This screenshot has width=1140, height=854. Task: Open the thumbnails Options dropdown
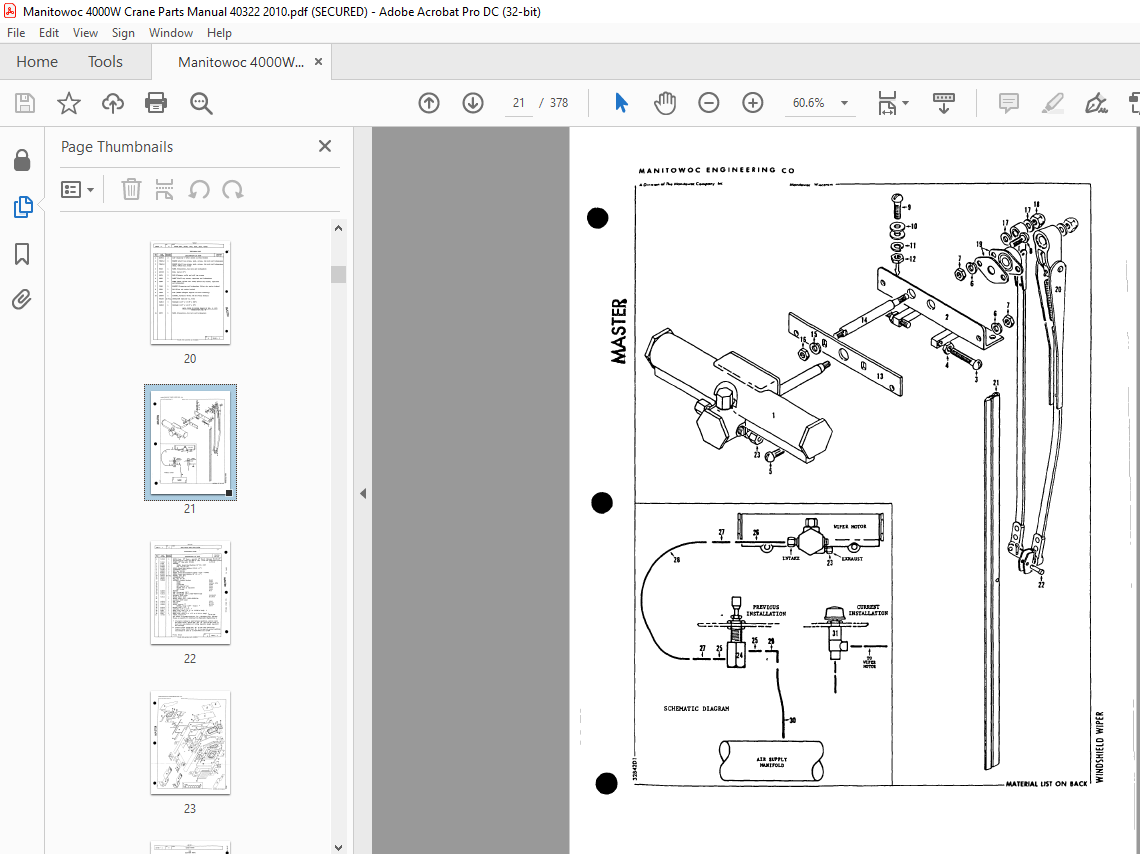click(x=77, y=190)
